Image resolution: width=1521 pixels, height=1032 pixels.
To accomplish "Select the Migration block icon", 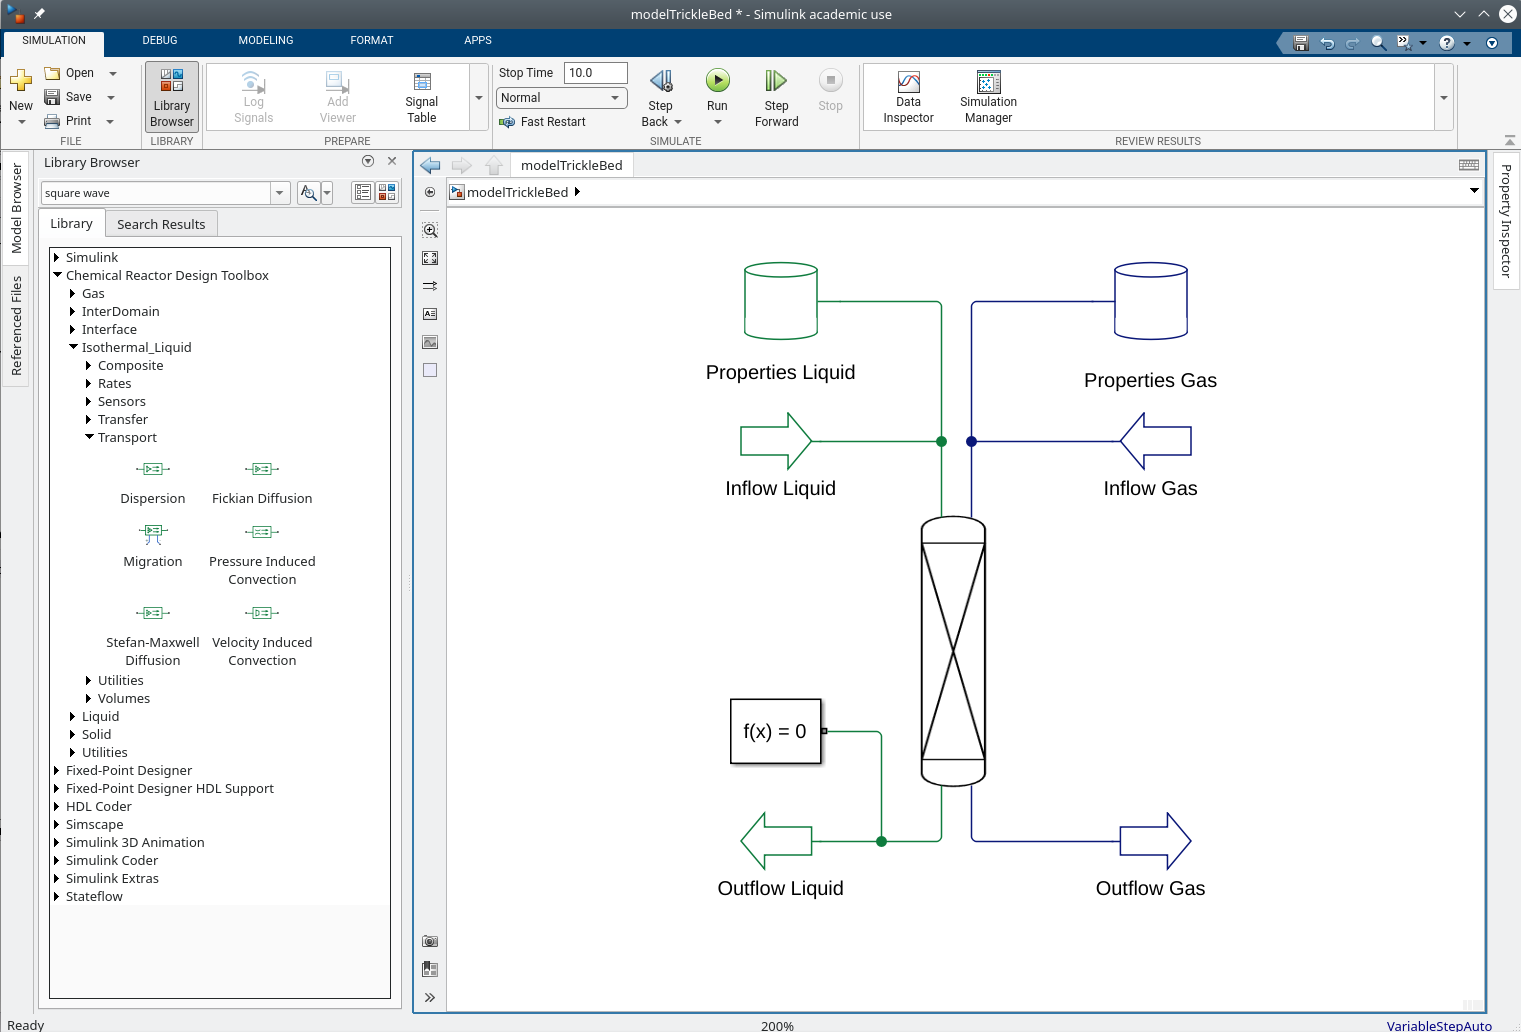I will [152, 533].
